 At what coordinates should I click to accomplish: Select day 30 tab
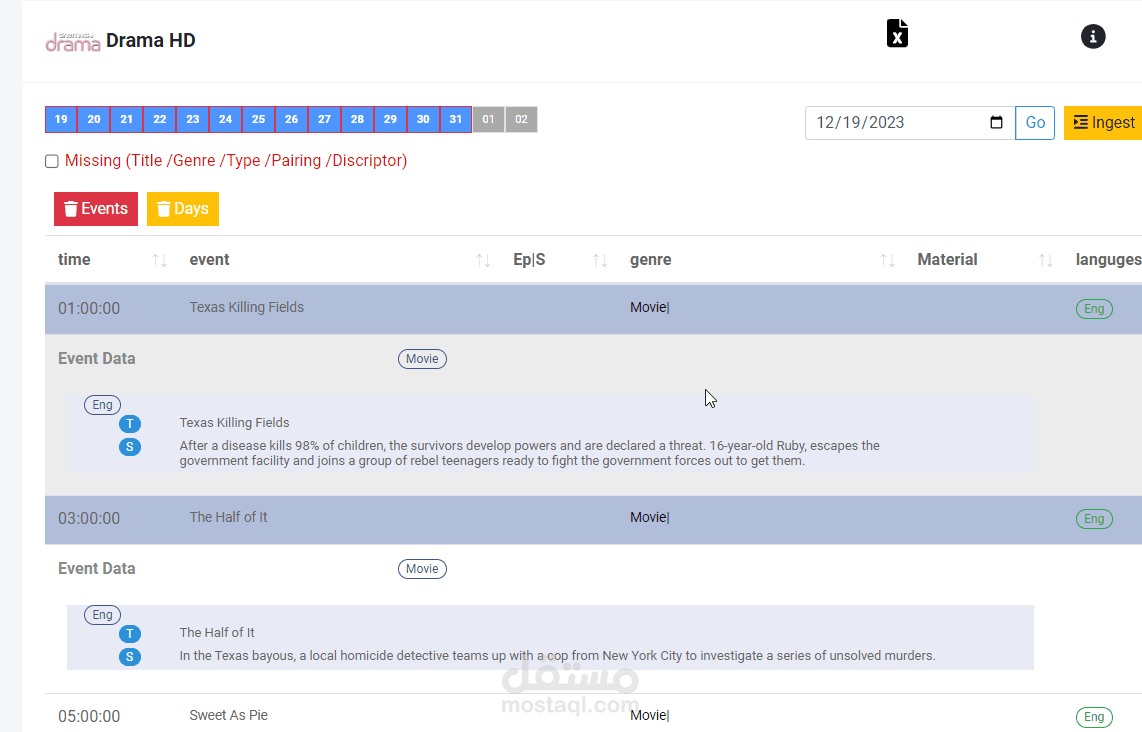[423, 119]
